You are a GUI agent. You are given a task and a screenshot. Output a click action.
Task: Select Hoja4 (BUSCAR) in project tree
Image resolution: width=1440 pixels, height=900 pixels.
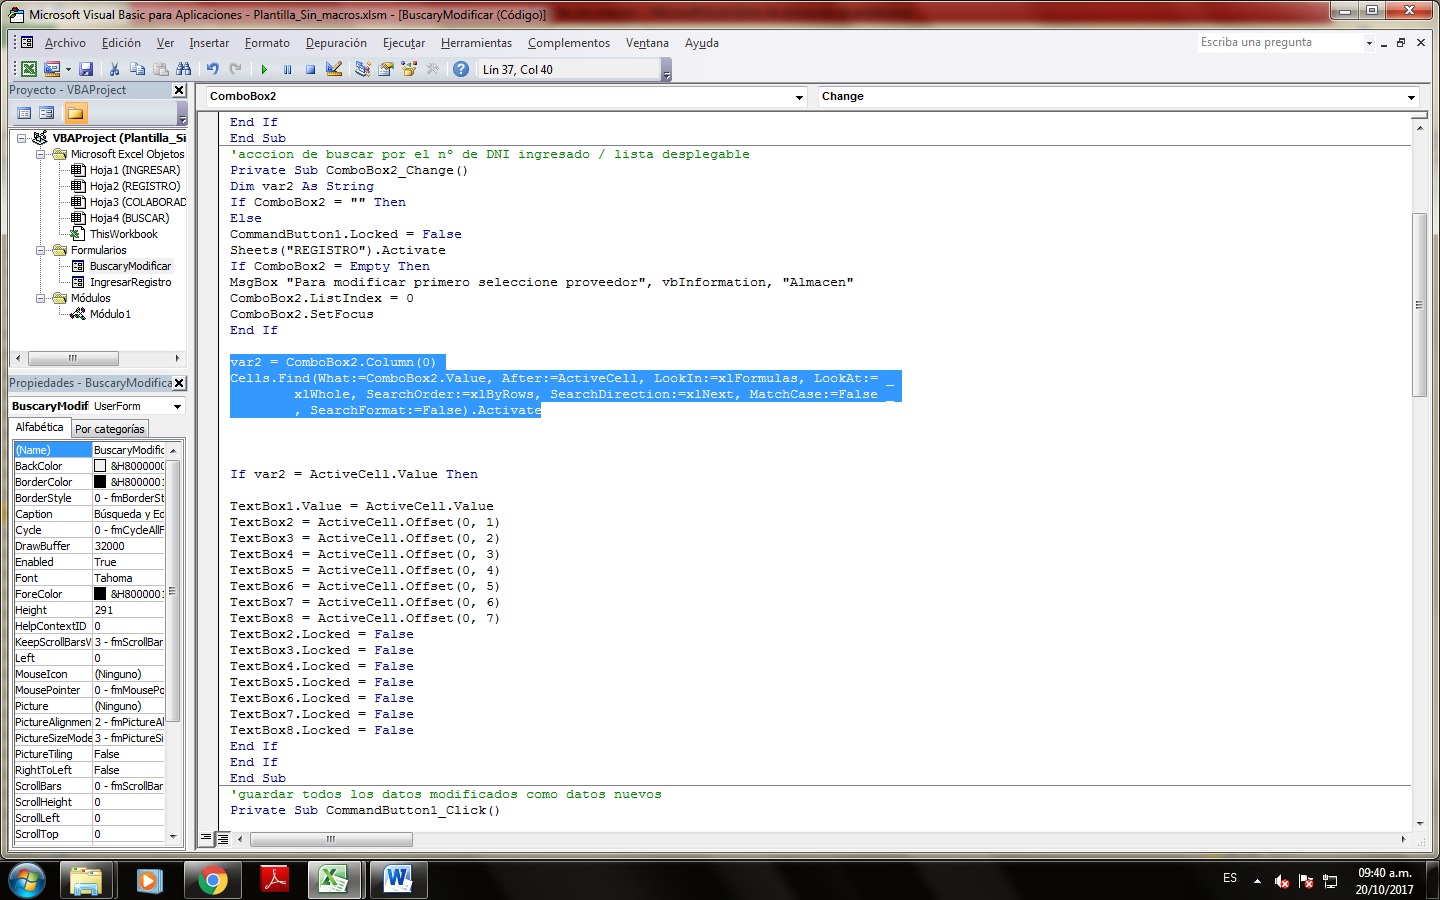(129, 218)
